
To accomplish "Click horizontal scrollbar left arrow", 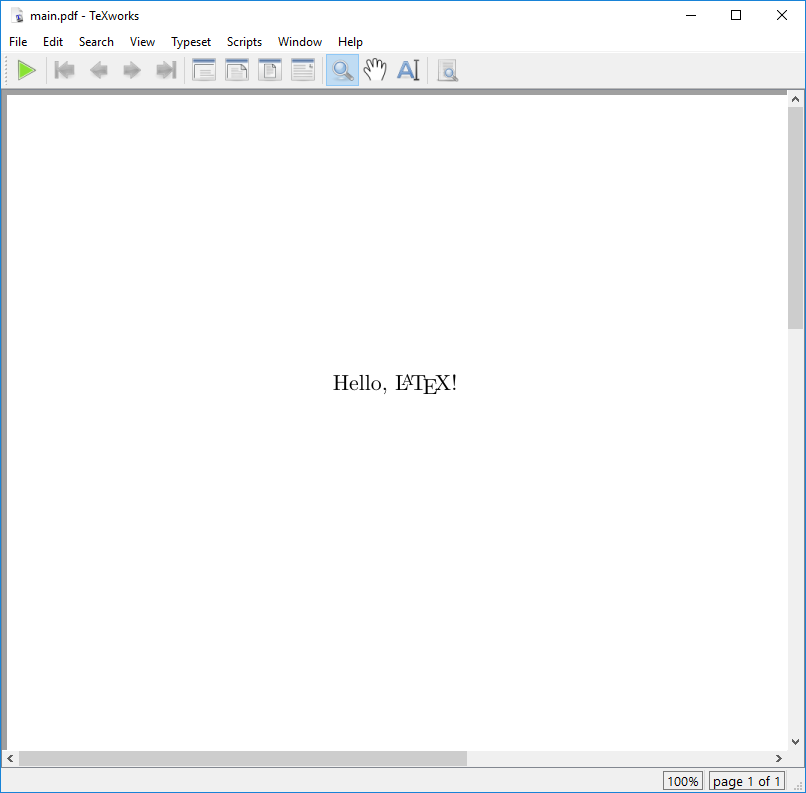I will tap(10, 758).
